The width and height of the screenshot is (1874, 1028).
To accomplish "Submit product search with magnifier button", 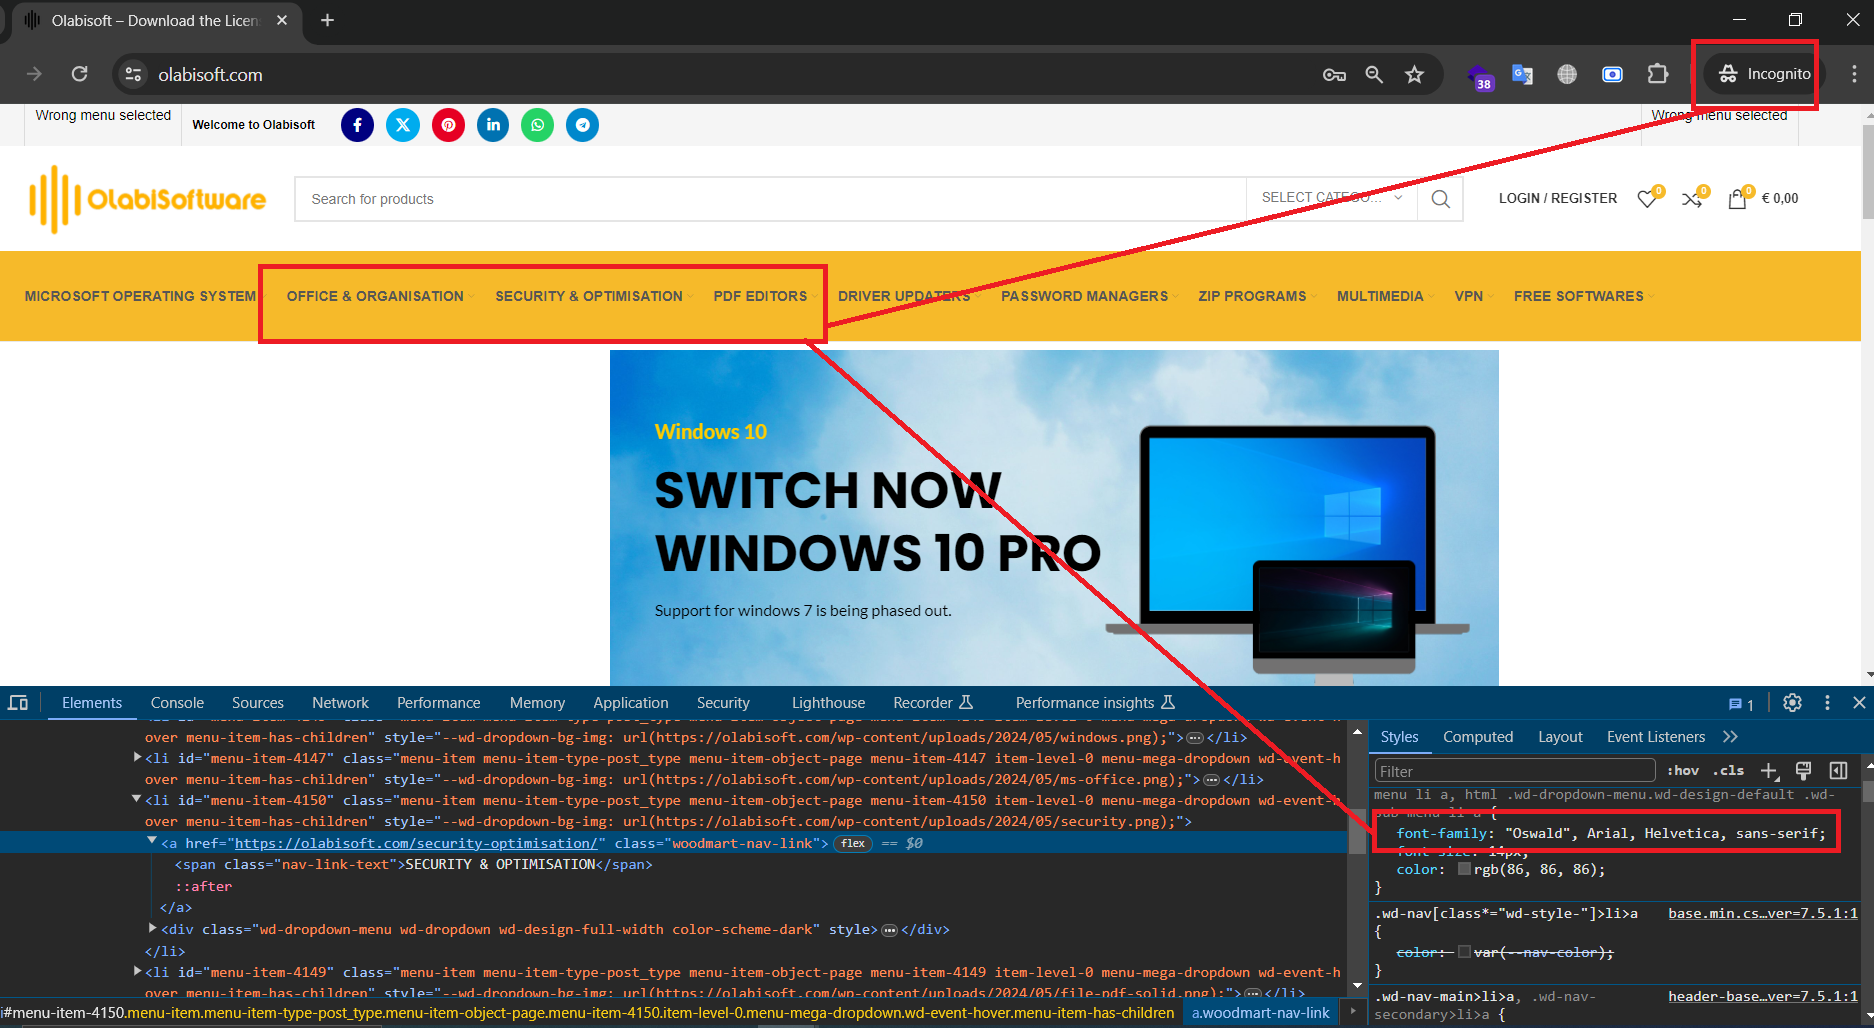I will click(1440, 199).
